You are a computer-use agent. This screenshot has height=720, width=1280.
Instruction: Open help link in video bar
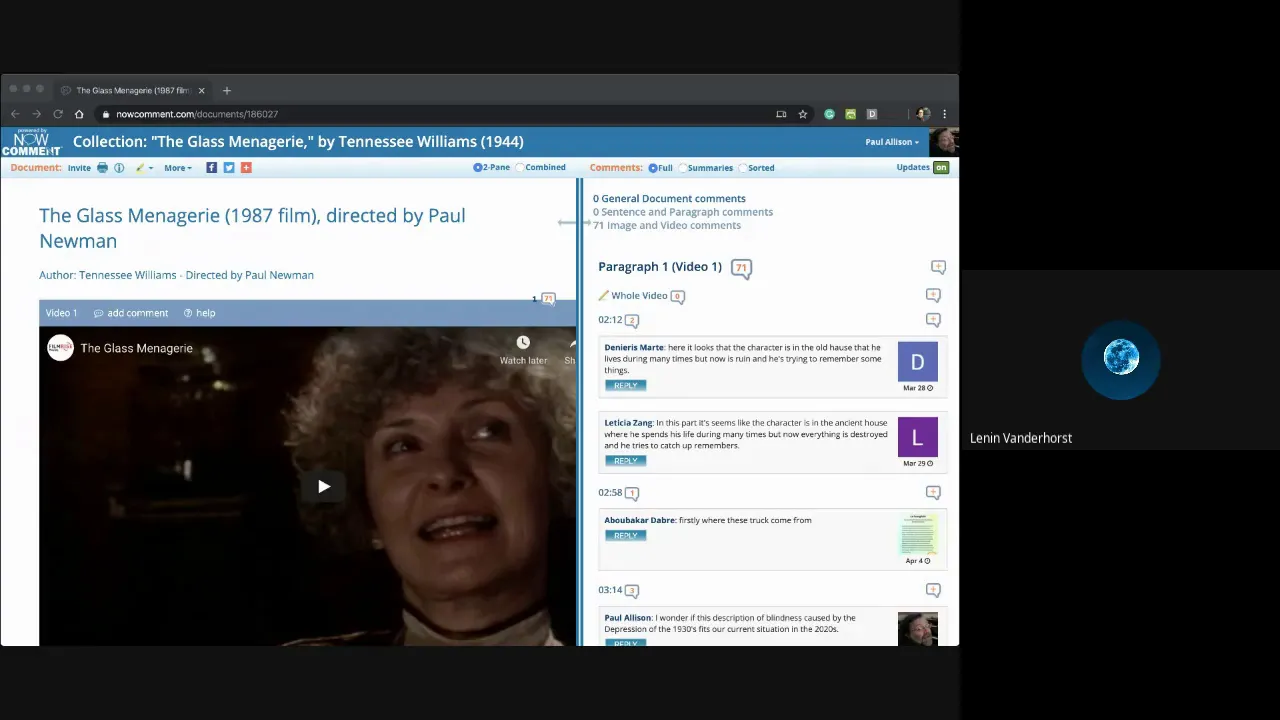tap(199, 313)
